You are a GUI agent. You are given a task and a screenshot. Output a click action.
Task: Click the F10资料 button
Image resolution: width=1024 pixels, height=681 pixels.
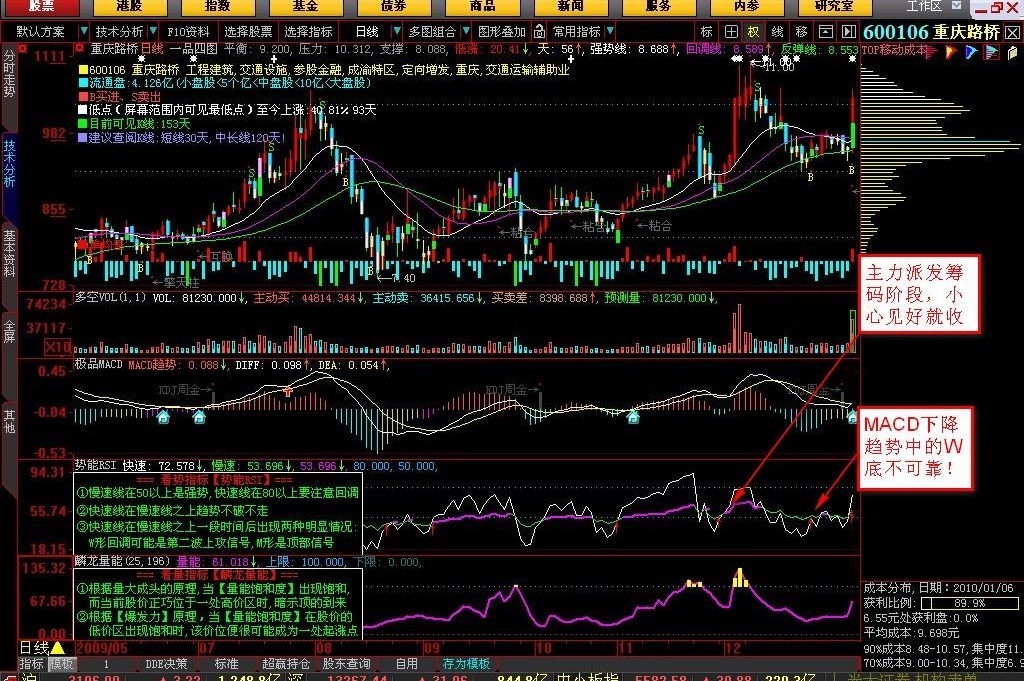point(188,31)
